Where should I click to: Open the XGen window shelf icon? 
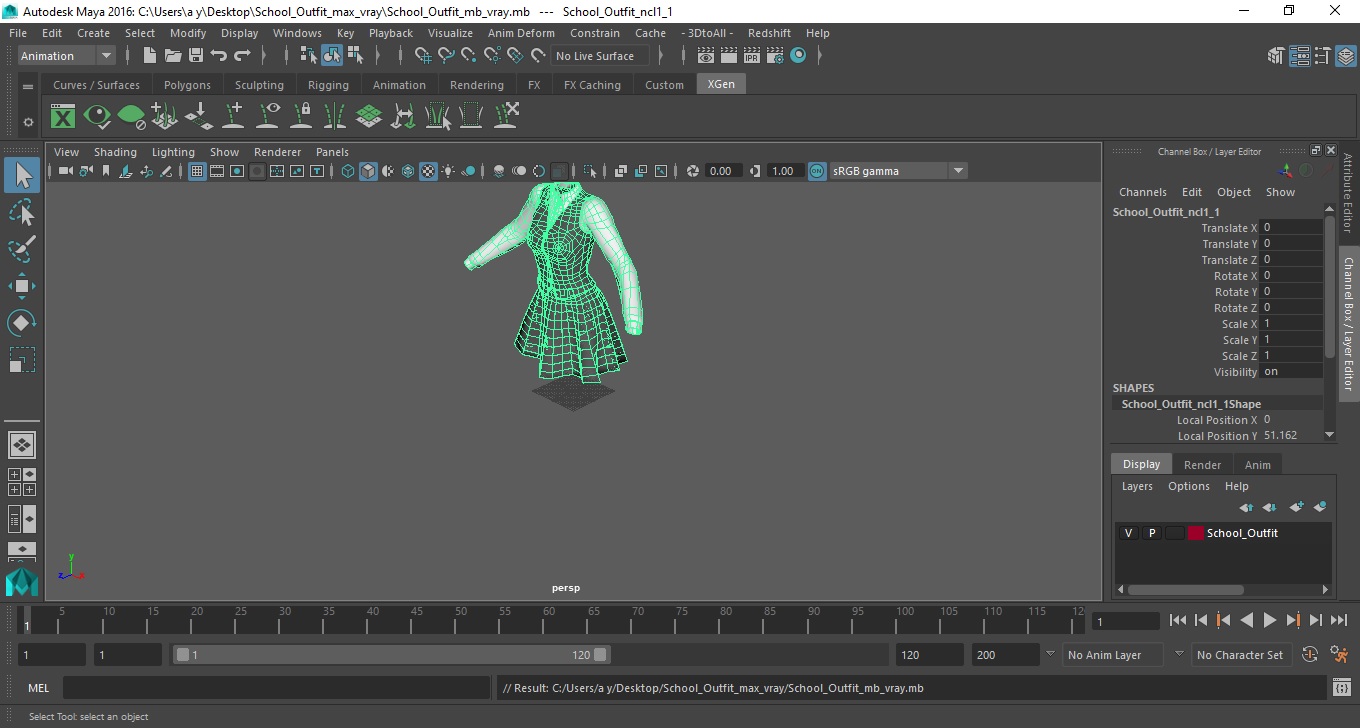63,116
